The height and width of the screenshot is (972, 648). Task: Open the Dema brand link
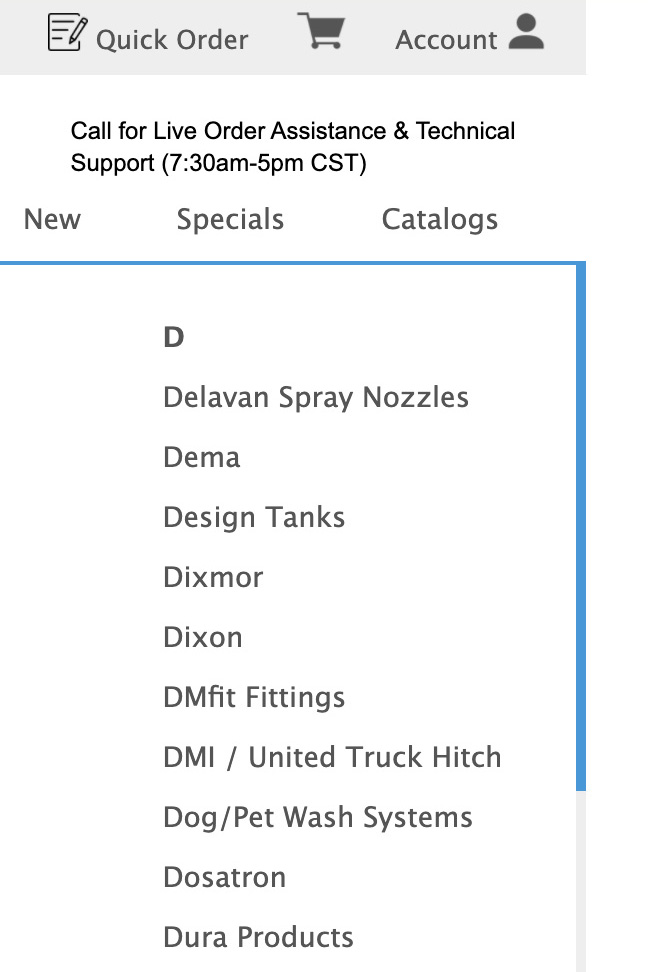click(x=202, y=457)
